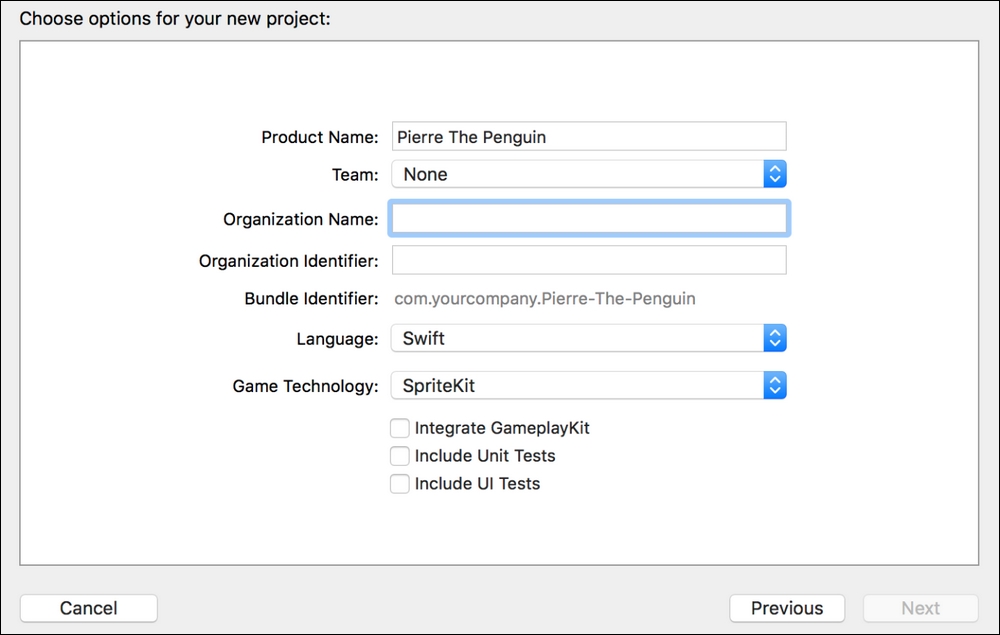Click the com.yourcompany.Pierre-The-Penguin bundle identifier text
This screenshot has width=1000, height=635.
(x=545, y=298)
